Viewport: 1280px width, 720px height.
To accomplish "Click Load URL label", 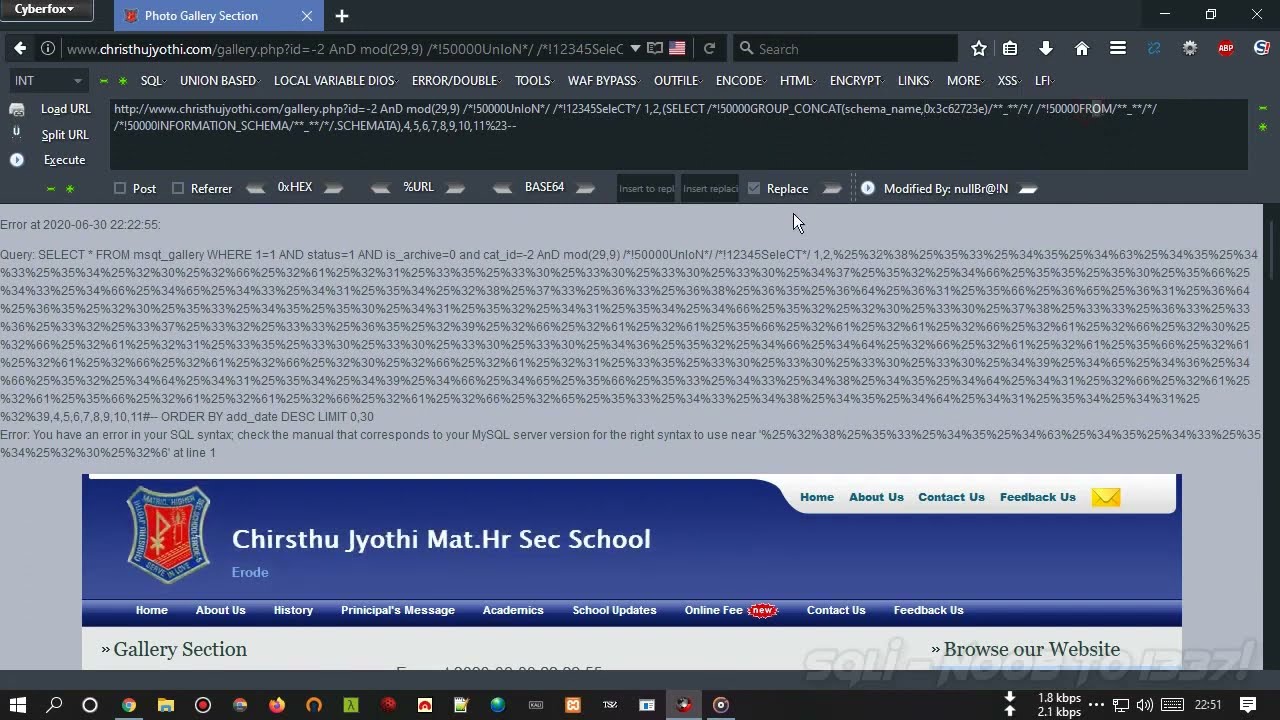I will point(66,109).
